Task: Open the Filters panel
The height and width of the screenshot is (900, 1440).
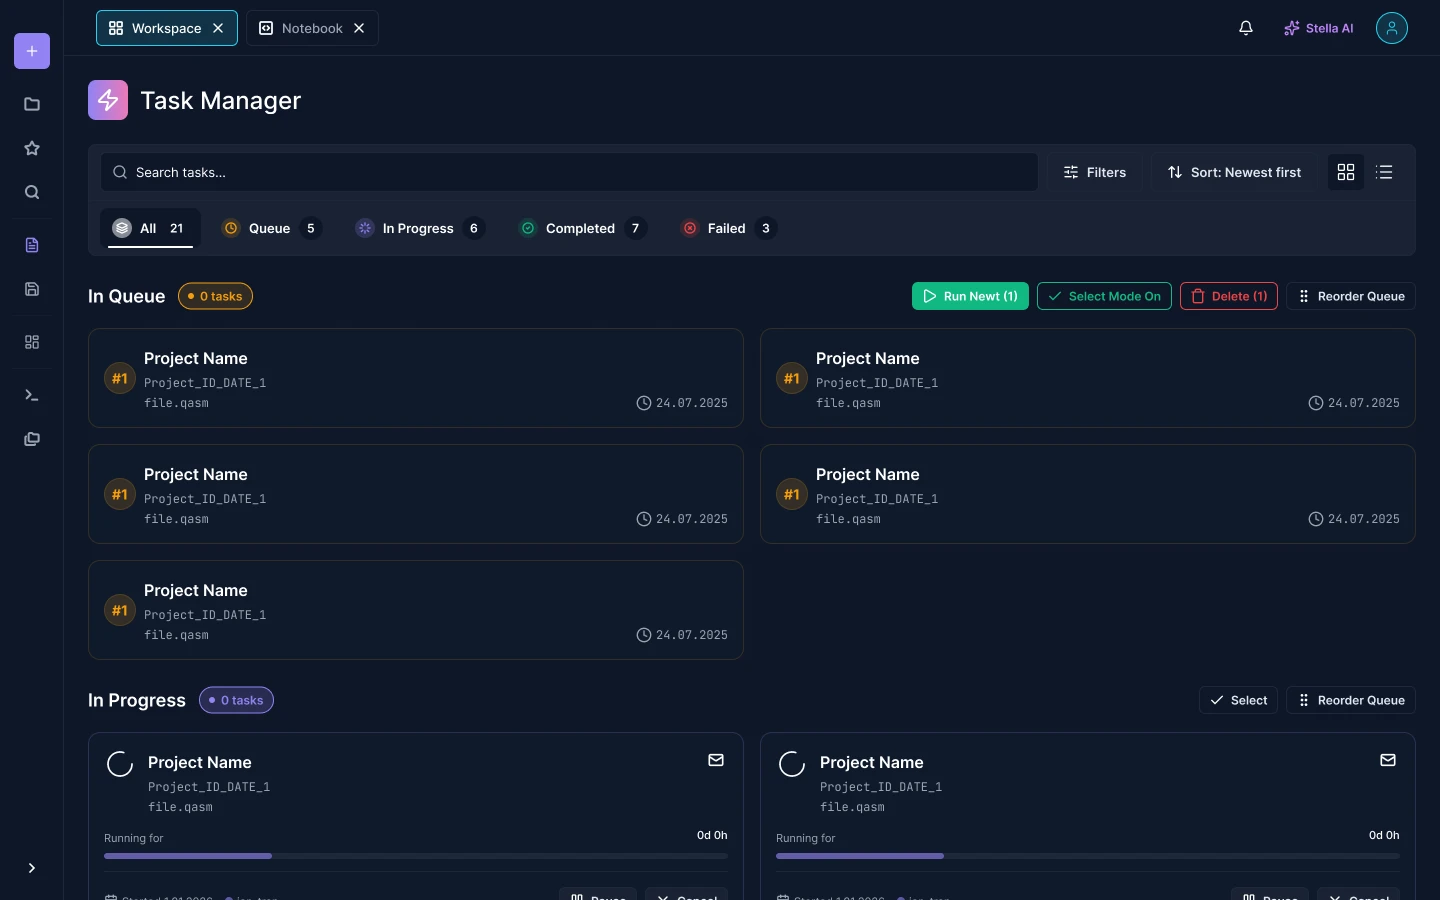Action: pos(1095,172)
